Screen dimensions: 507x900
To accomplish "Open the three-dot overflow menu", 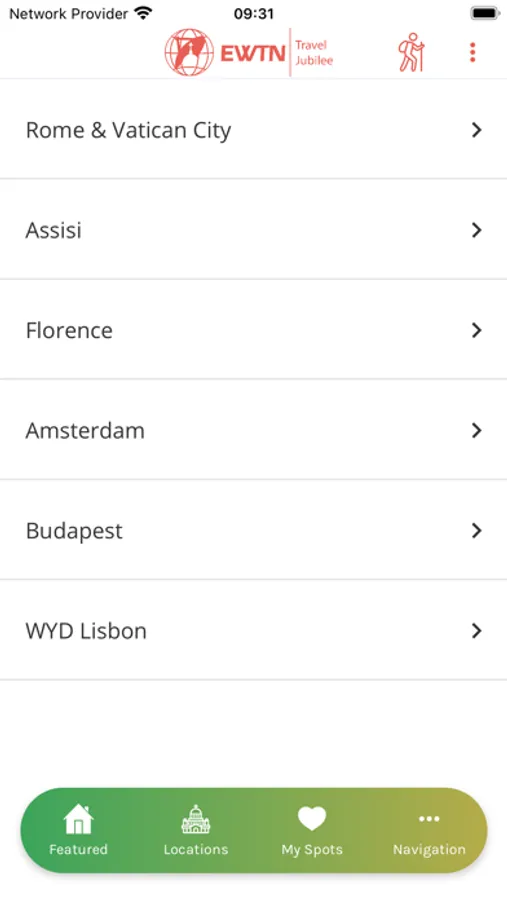I will [x=473, y=52].
